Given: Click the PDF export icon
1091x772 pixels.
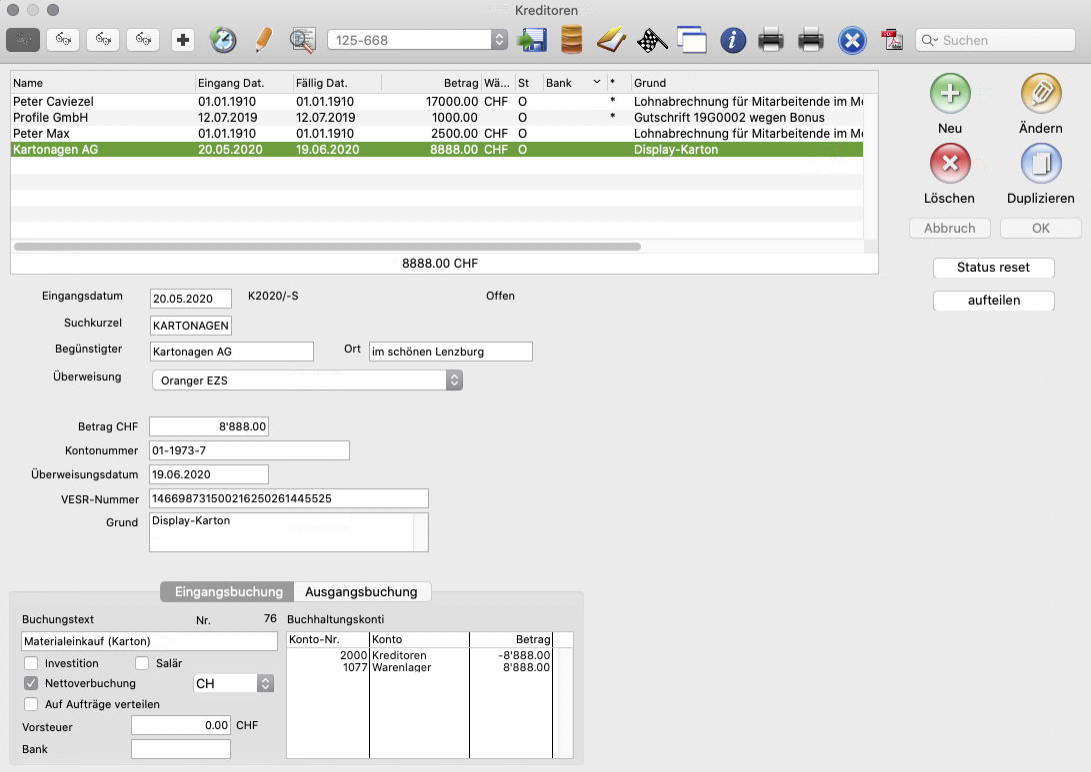Looking at the screenshot, I should click(890, 40).
